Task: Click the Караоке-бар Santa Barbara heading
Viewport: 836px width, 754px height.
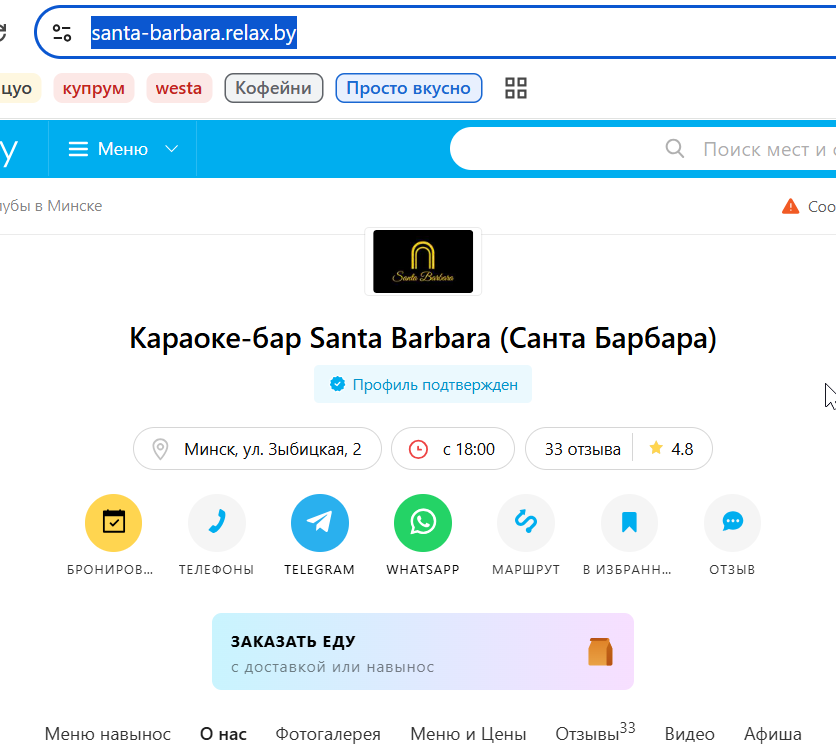Action: click(423, 338)
